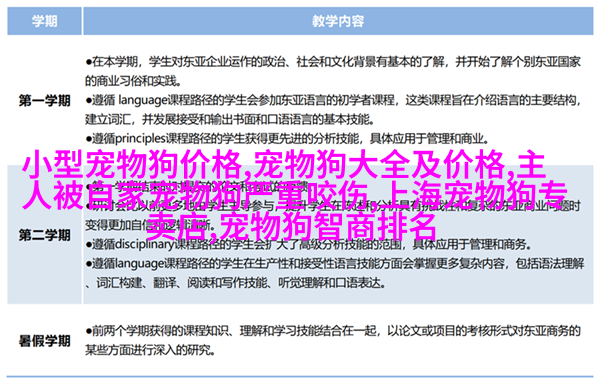Image resolution: width=600 pixels, height=384 pixels.
Task: Click the '学期' column header
Action: click(x=44, y=21)
